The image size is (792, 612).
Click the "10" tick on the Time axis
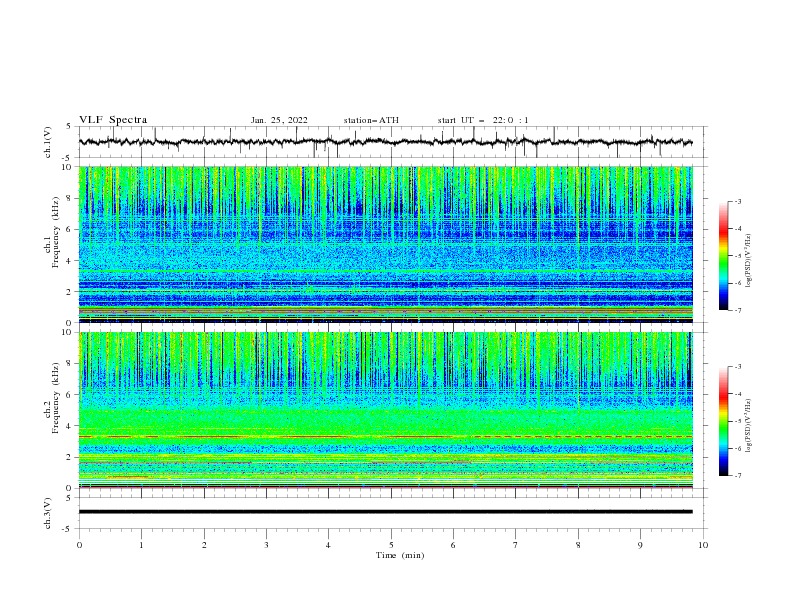(703, 545)
